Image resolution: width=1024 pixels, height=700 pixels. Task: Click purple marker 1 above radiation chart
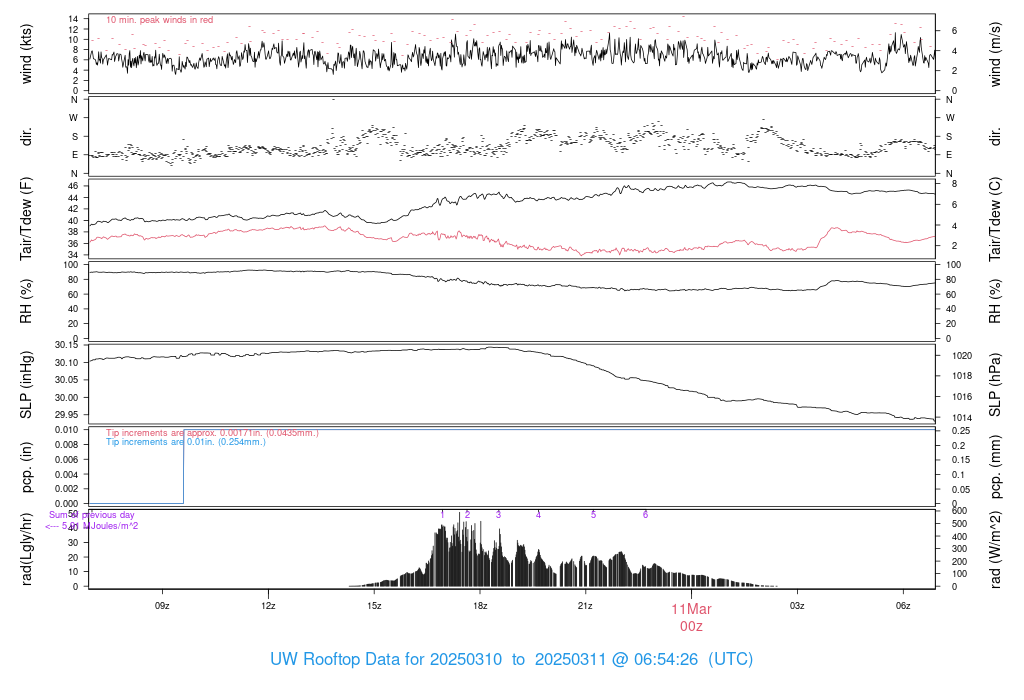[442, 515]
